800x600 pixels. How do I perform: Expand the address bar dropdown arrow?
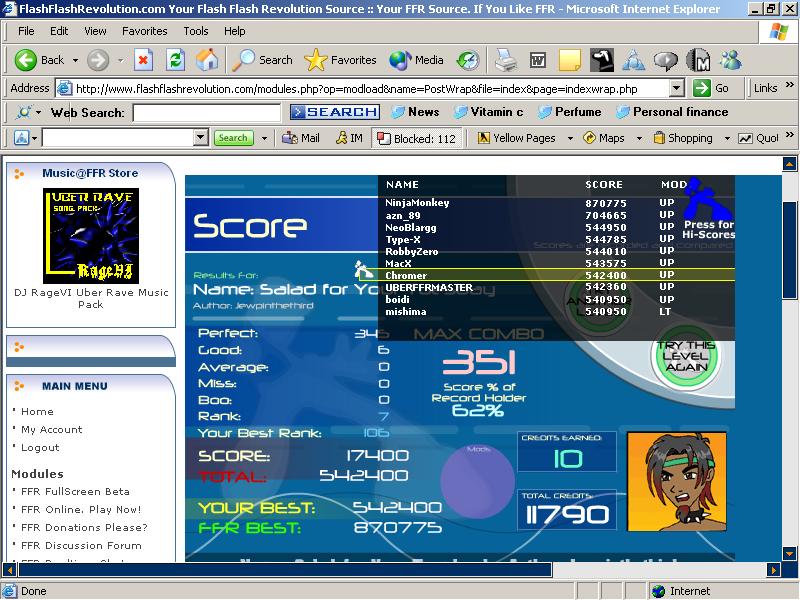677,88
